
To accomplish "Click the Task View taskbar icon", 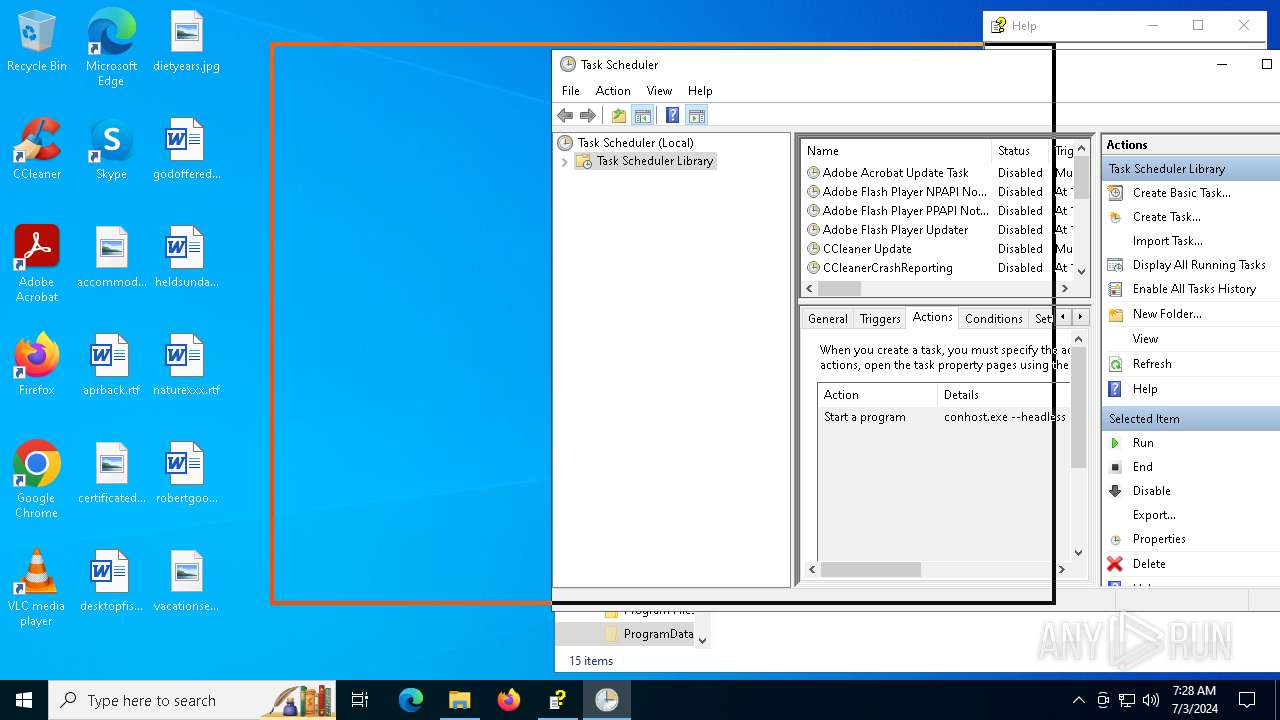I will [x=360, y=700].
